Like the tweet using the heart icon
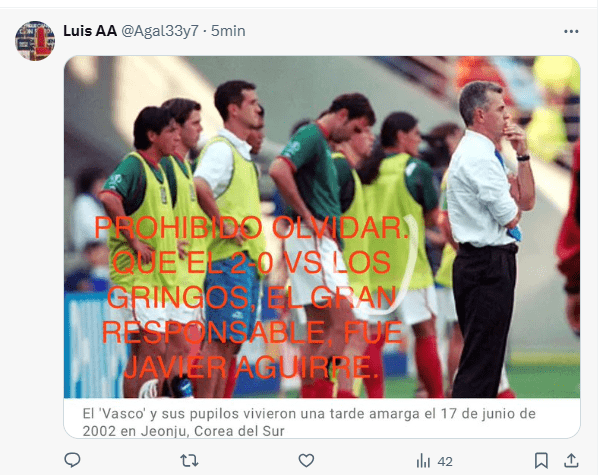Viewport: 605px width, 475px height. tap(306, 460)
